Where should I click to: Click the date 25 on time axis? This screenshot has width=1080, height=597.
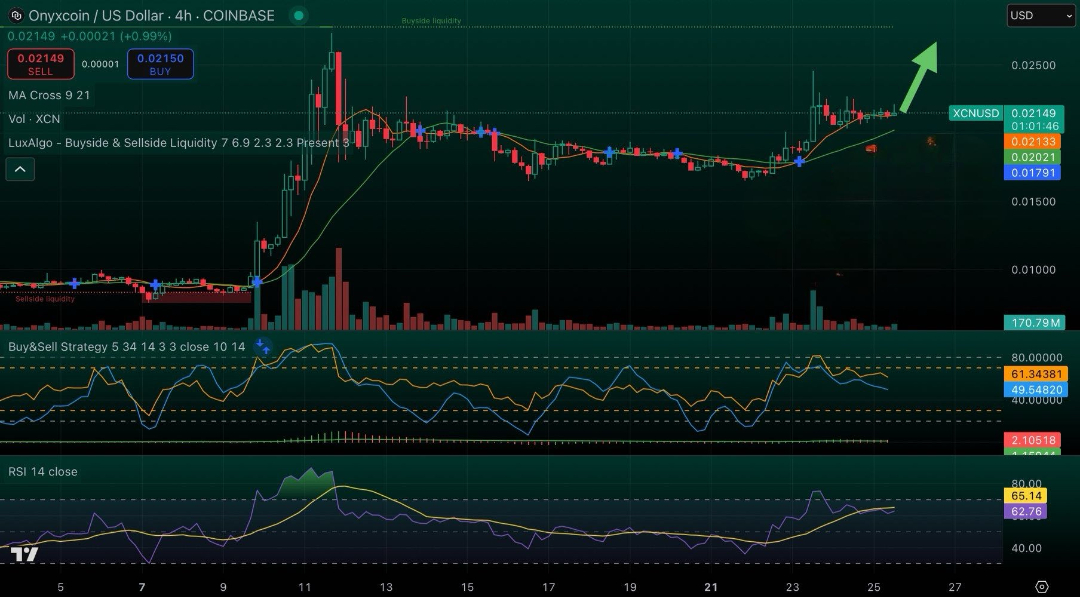(x=873, y=587)
